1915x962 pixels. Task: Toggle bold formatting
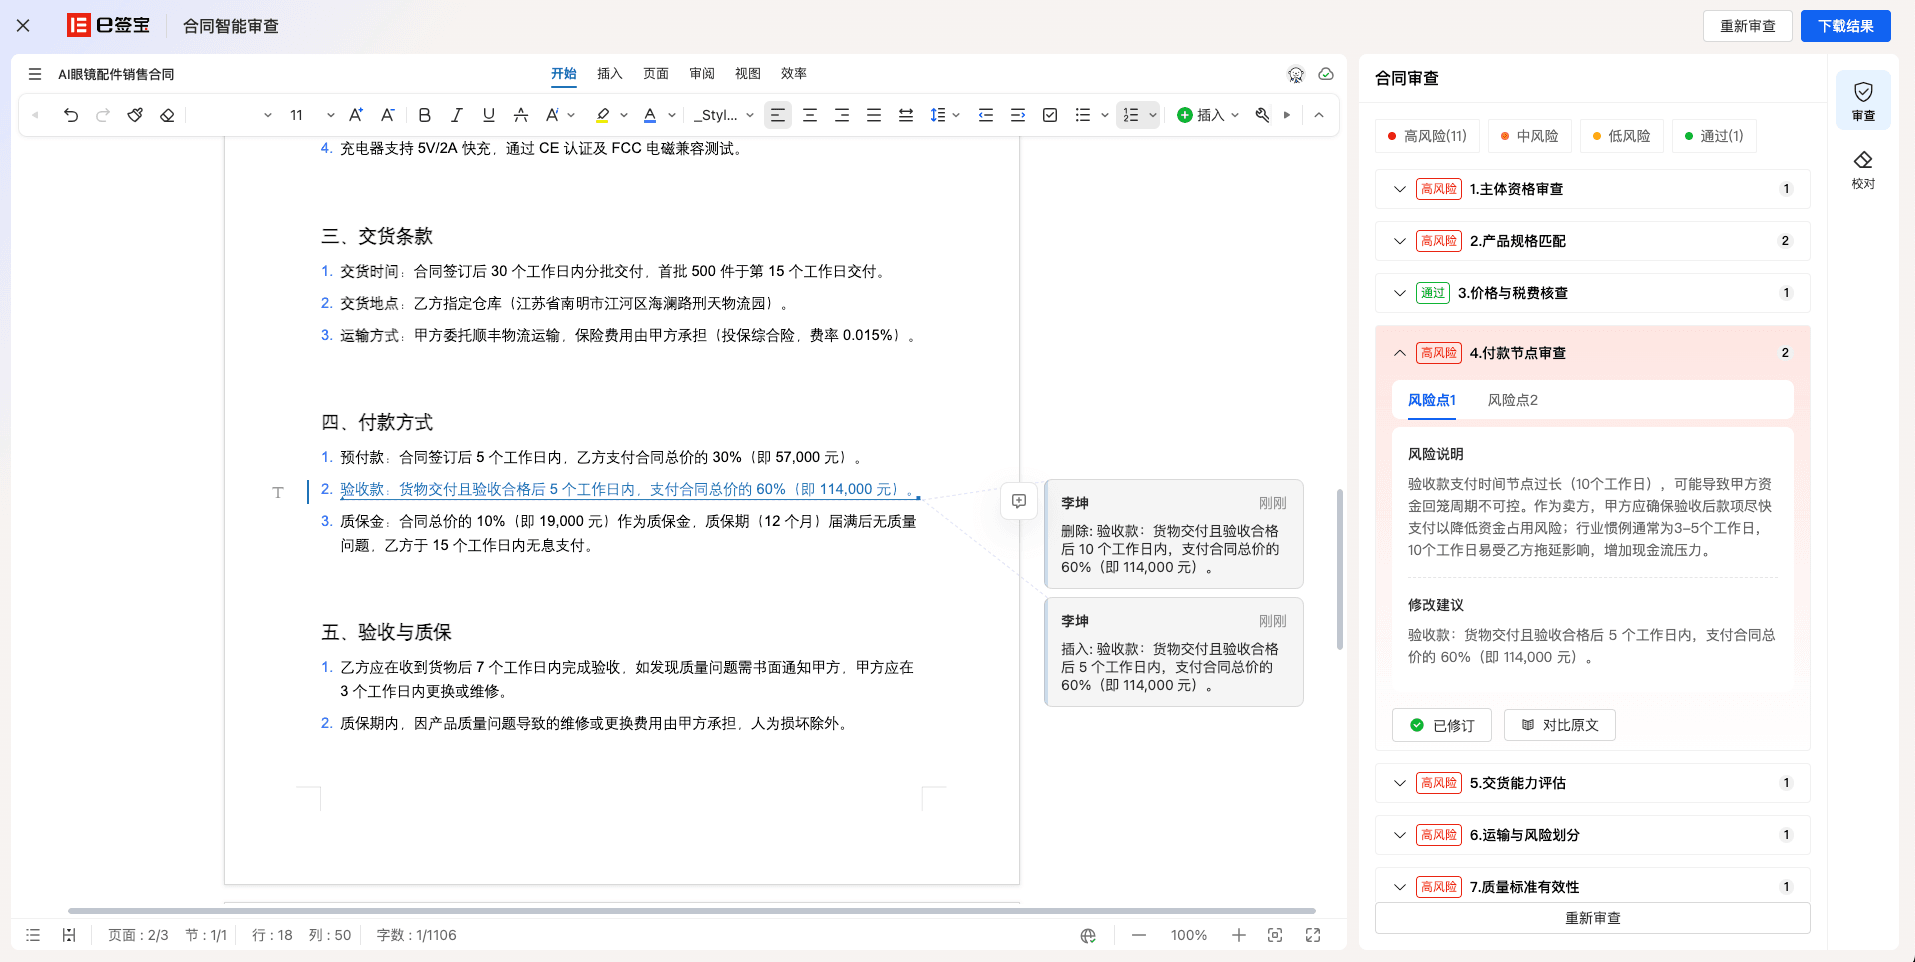[424, 115]
